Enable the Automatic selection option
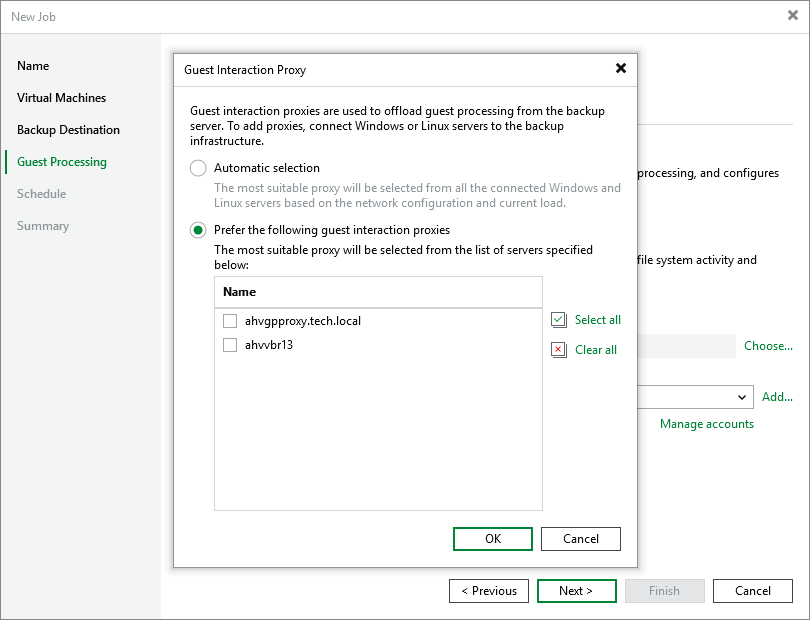 pos(197,168)
